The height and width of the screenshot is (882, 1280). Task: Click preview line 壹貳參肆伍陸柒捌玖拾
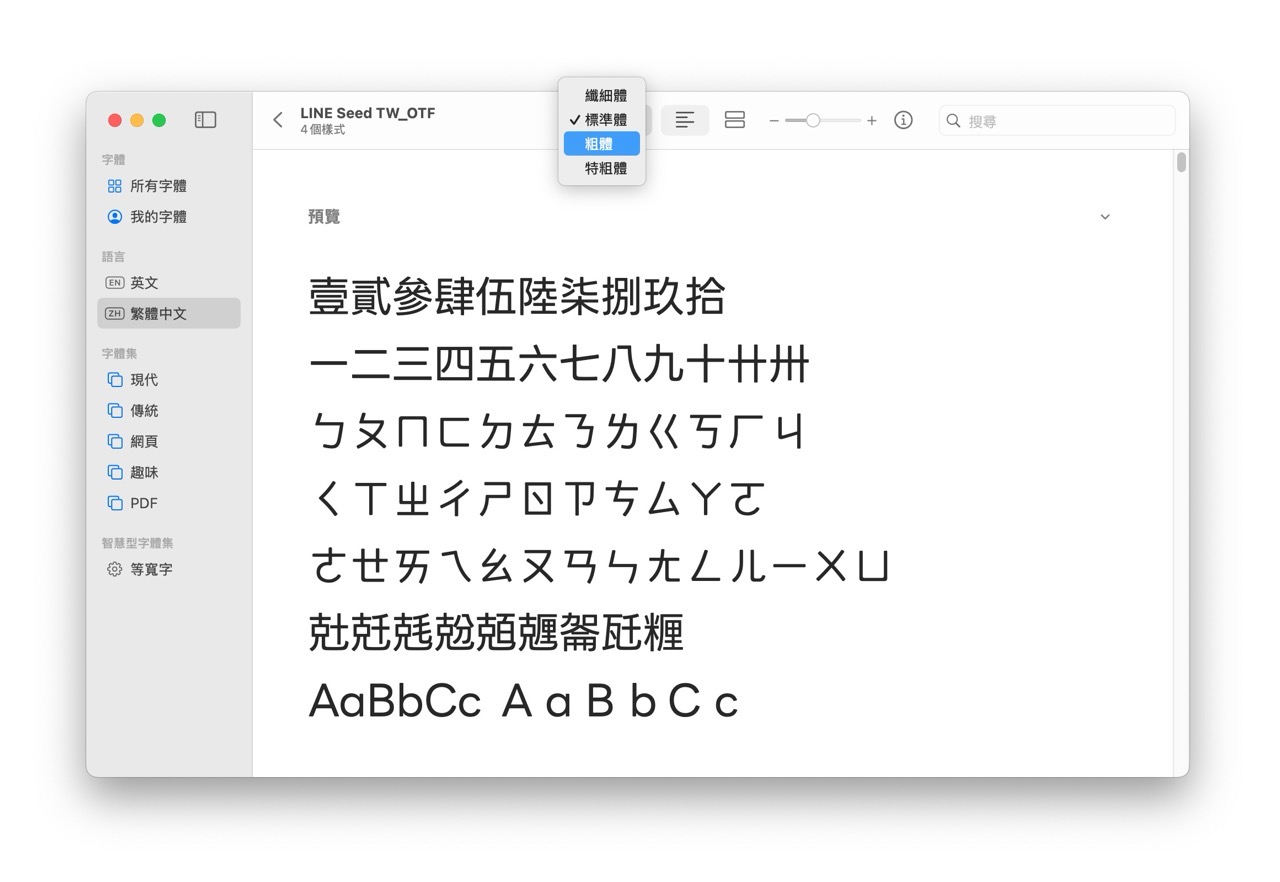(x=517, y=297)
